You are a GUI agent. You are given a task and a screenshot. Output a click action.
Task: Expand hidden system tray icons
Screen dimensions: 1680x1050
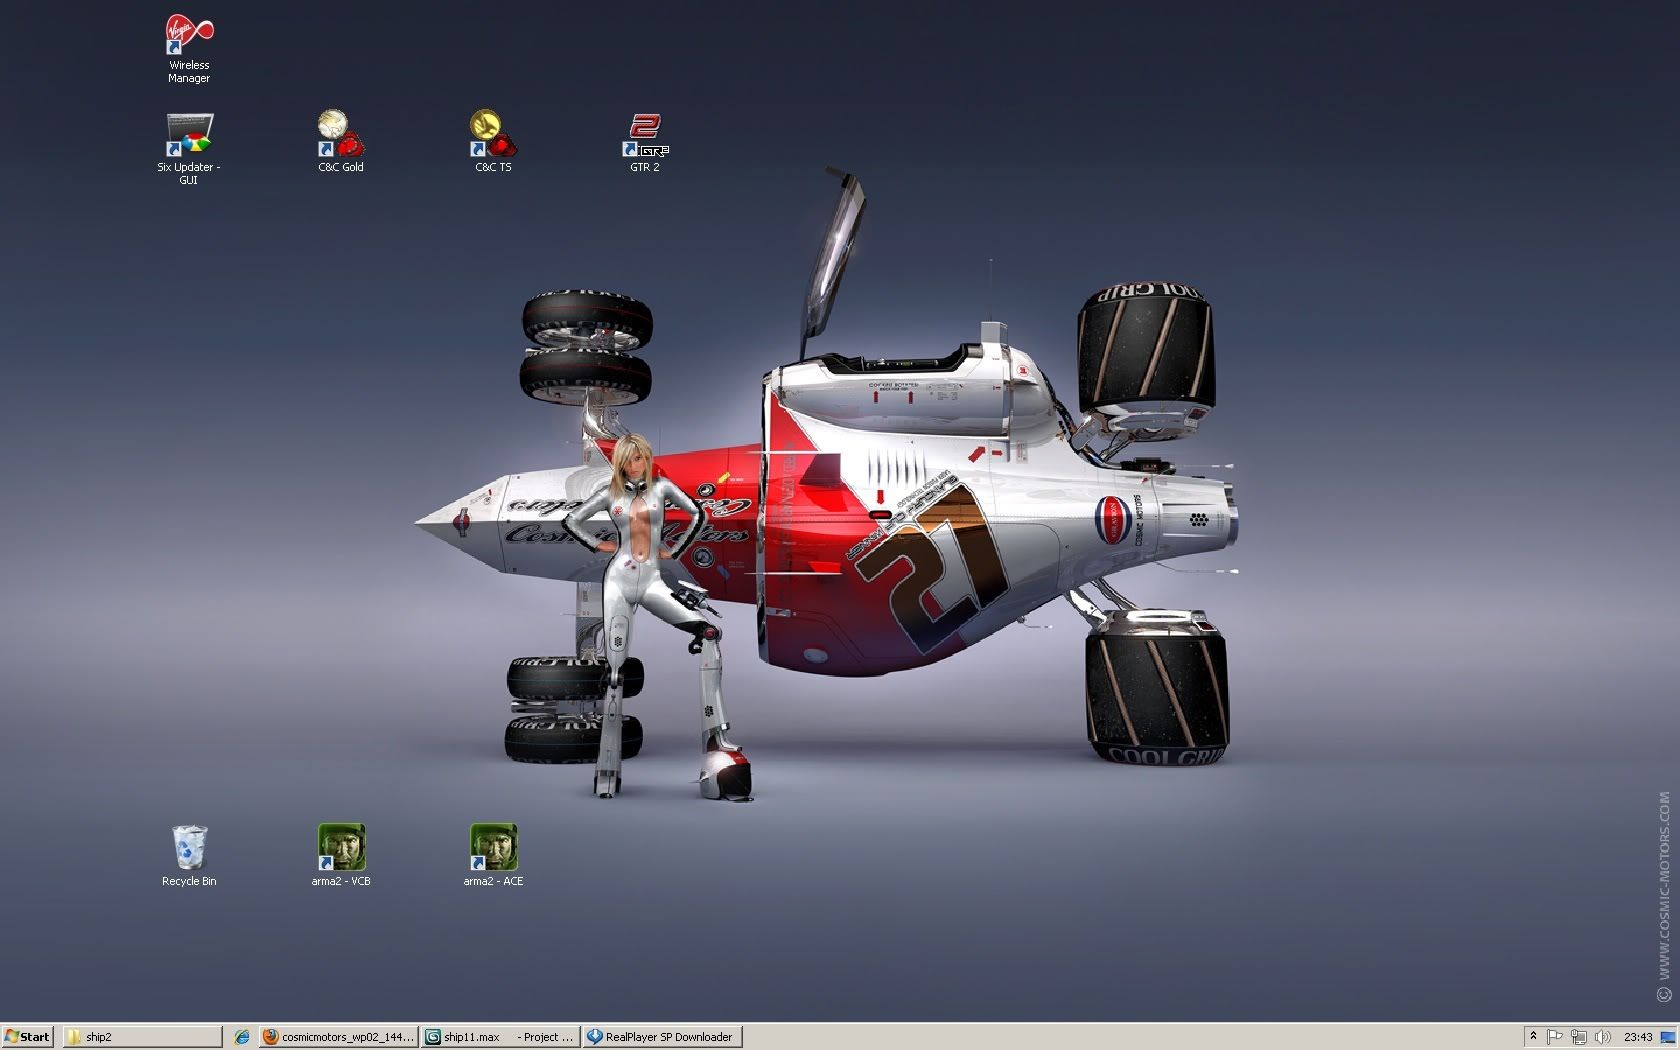(1533, 1037)
